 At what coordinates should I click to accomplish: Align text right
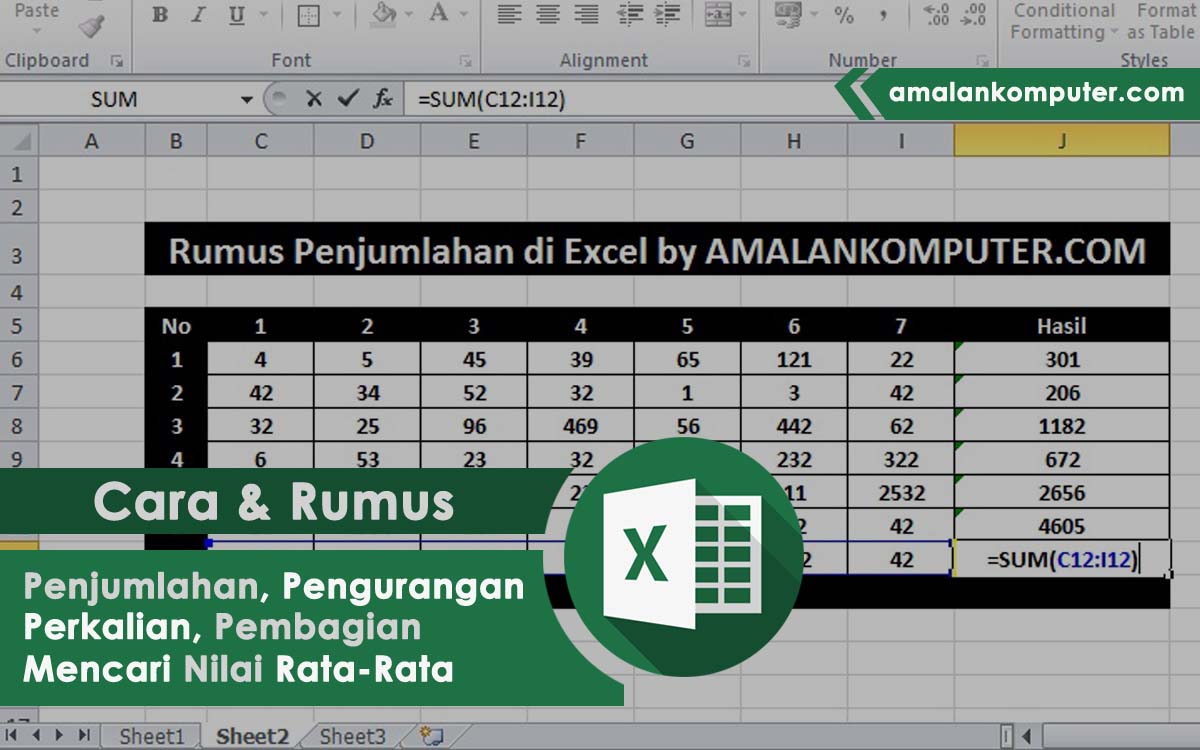[586, 15]
